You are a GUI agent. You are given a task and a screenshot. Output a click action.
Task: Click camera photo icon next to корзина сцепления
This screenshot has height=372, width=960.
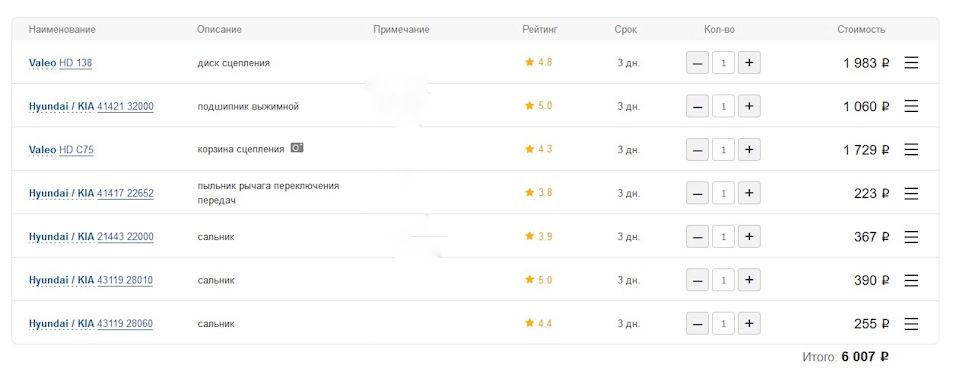[x=297, y=148]
